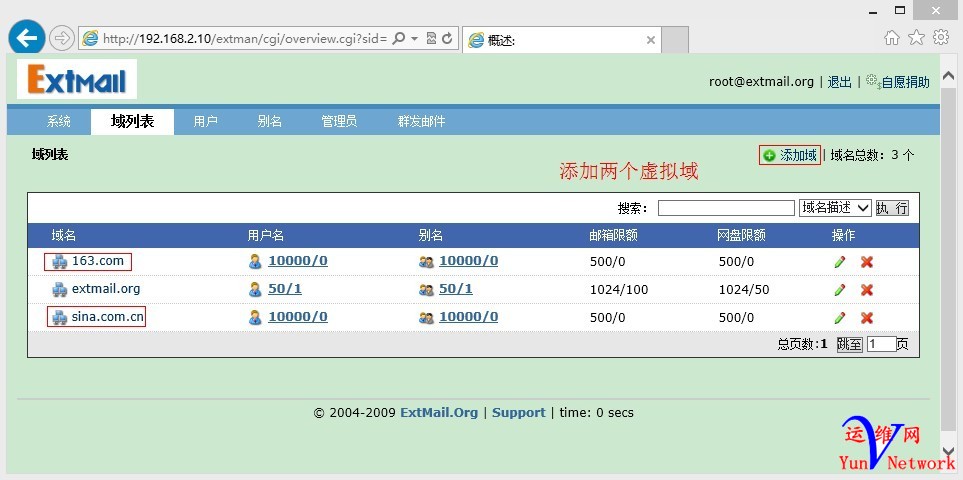The width and height of the screenshot is (963, 480).
Task: Open 自愿捐助 donation link
Action: 905,82
